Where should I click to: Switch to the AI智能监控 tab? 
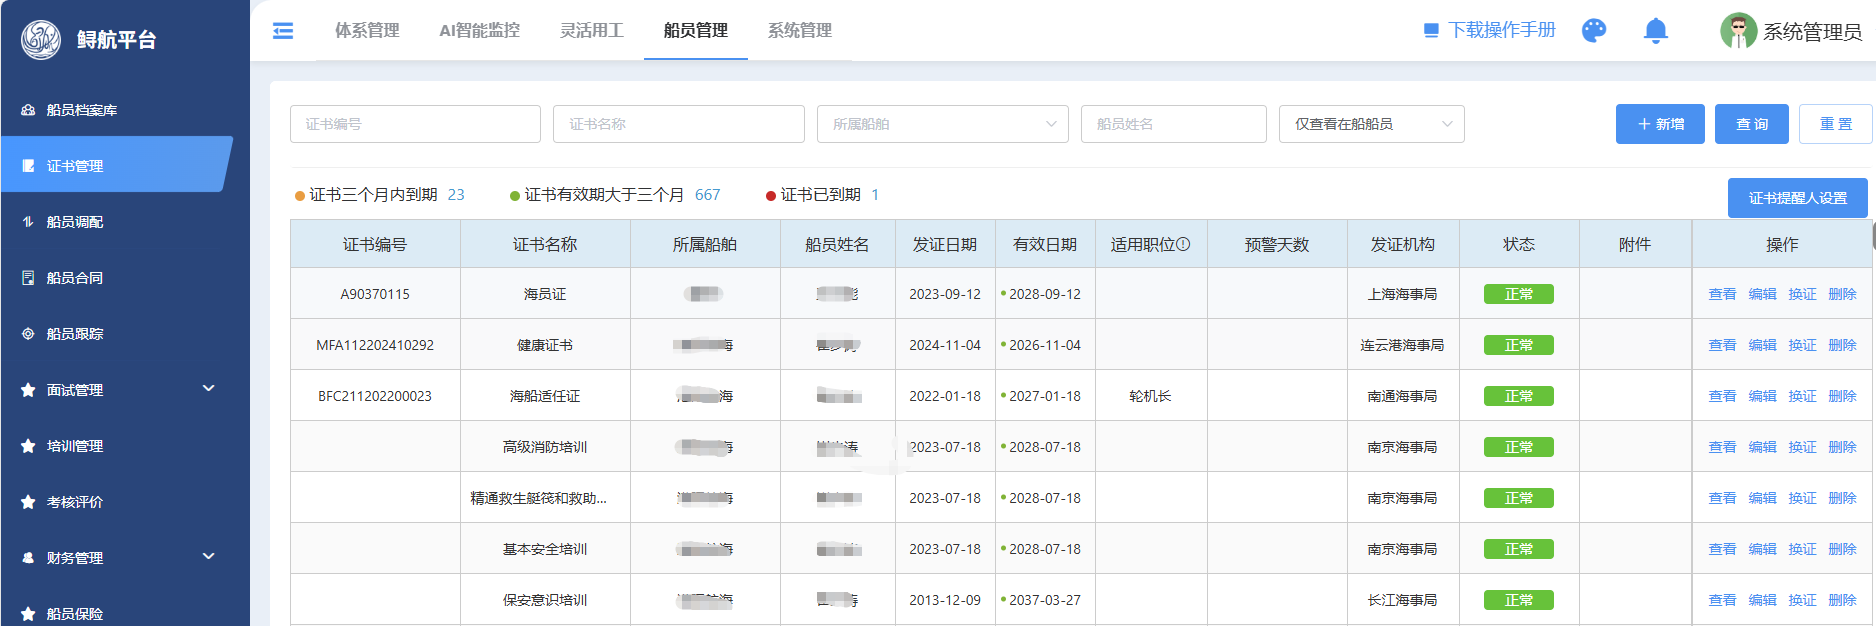[479, 31]
